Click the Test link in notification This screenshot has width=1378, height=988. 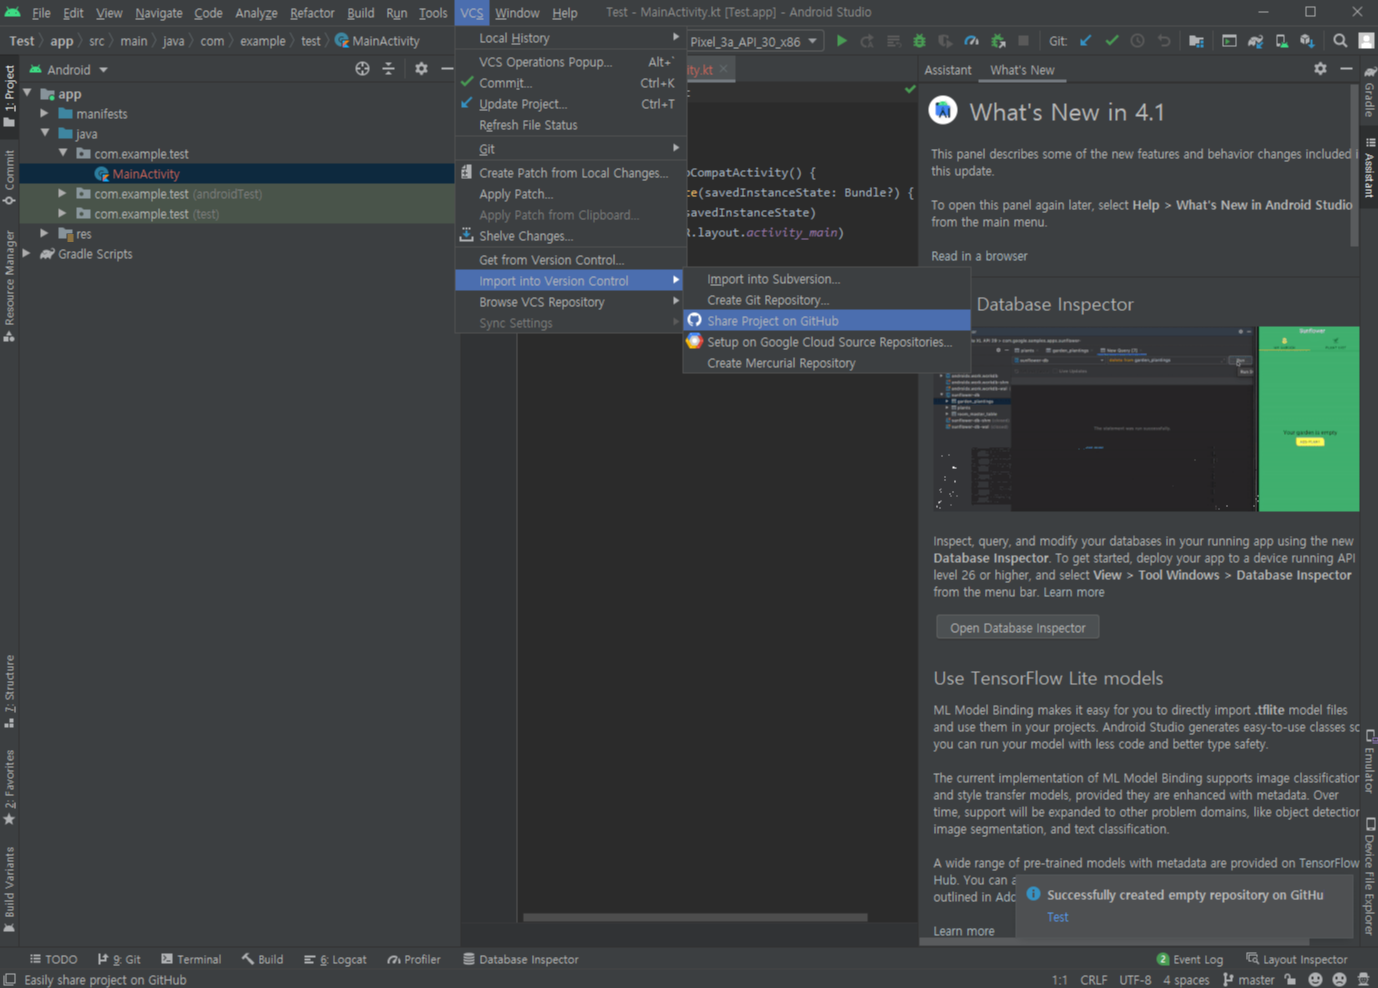1057,917
